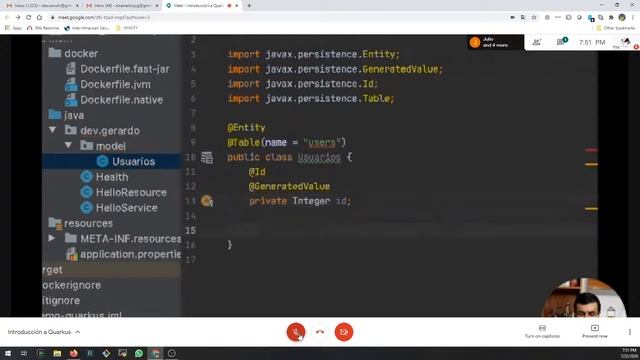
Task: Close the Meet browser tab
Action: click(236, 6)
